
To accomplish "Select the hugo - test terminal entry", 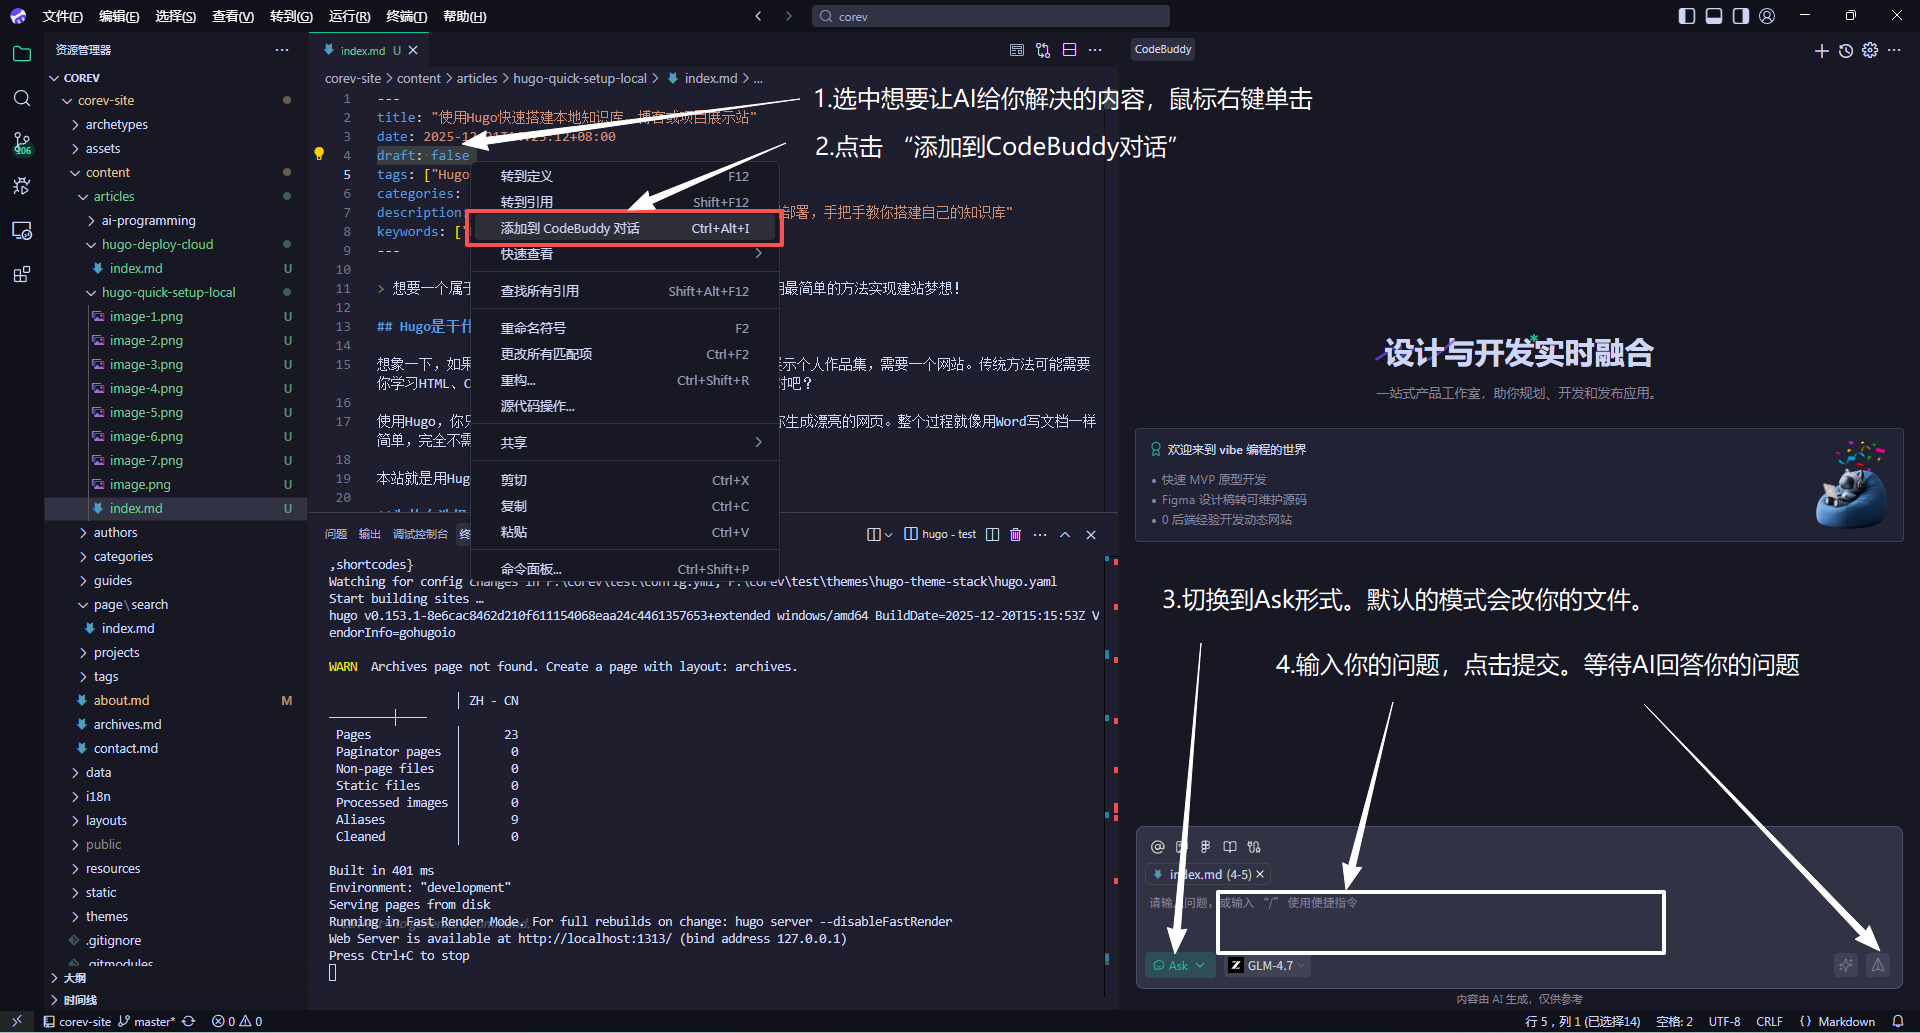I will tap(948, 534).
